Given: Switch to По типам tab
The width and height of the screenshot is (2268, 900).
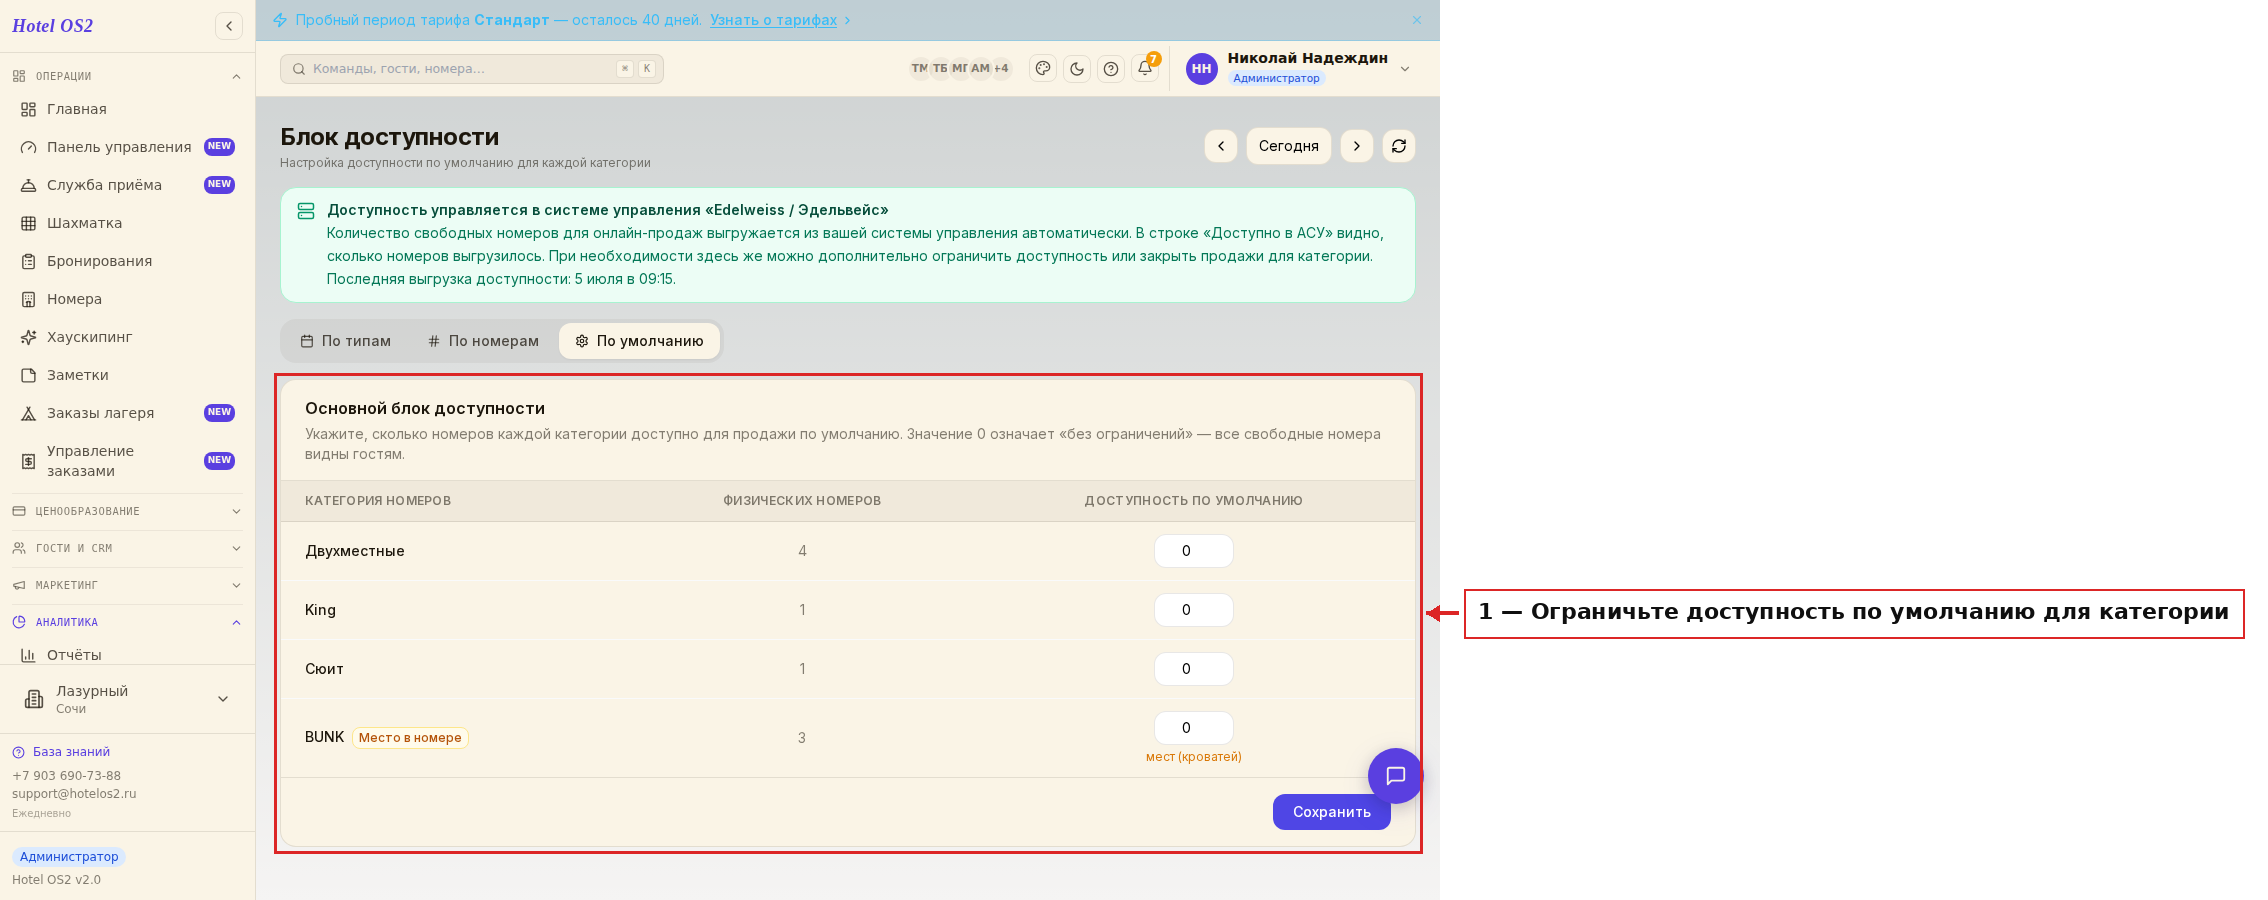Looking at the screenshot, I should click(x=346, y=341).
